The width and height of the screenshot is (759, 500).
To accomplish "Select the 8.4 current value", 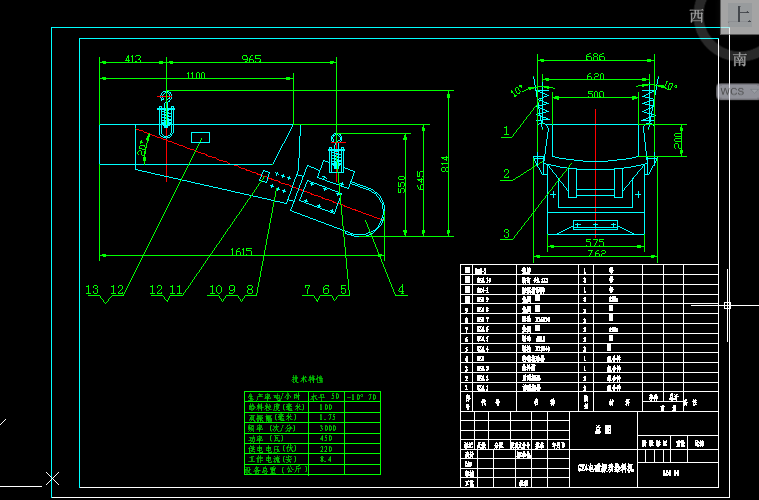I will pos(326,459).
